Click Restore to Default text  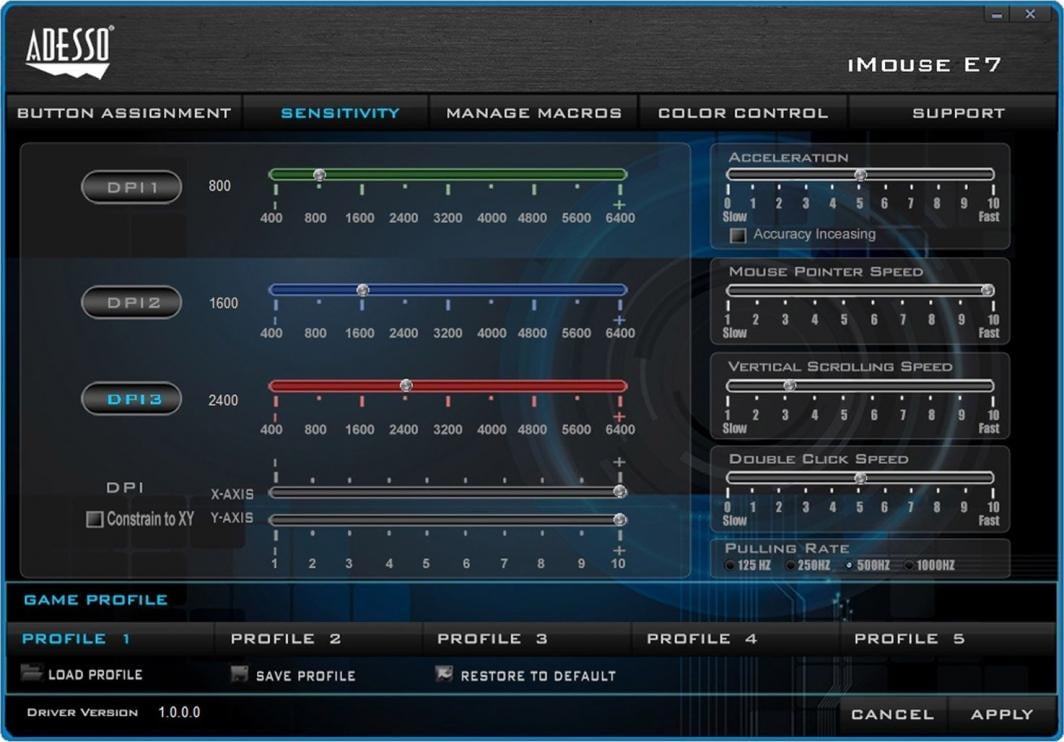pos(538,675)
